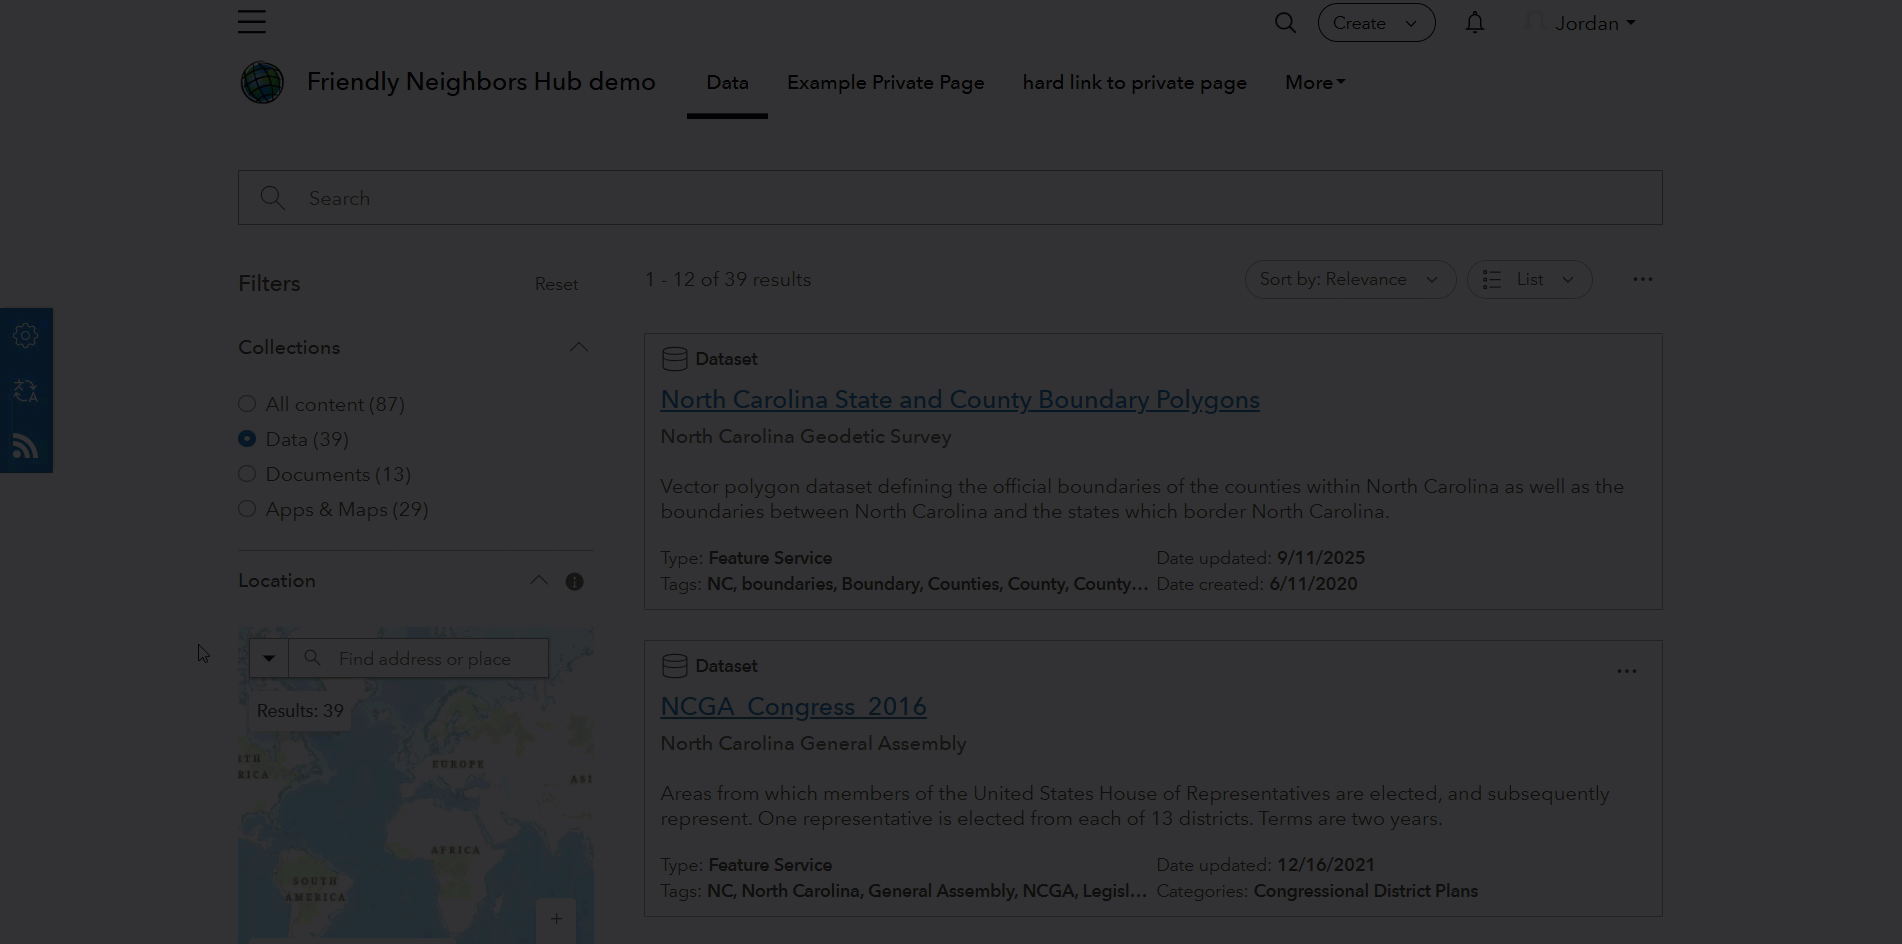Zoom in on the location map with the plus control
Image resolution: width=1902 pixels, height=944 pixels.
tap(556, 918)
